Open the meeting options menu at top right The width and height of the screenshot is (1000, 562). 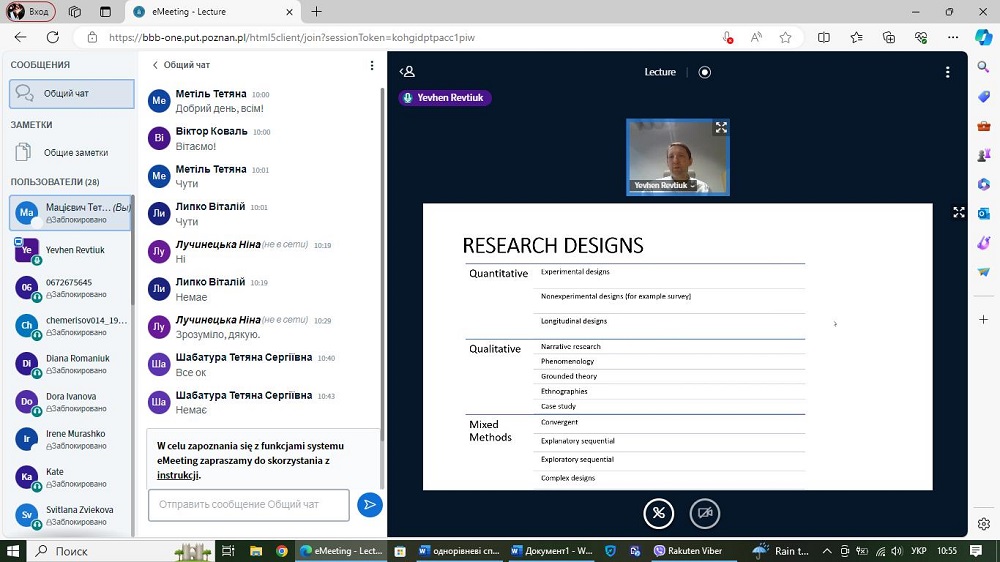coord(947,72)
